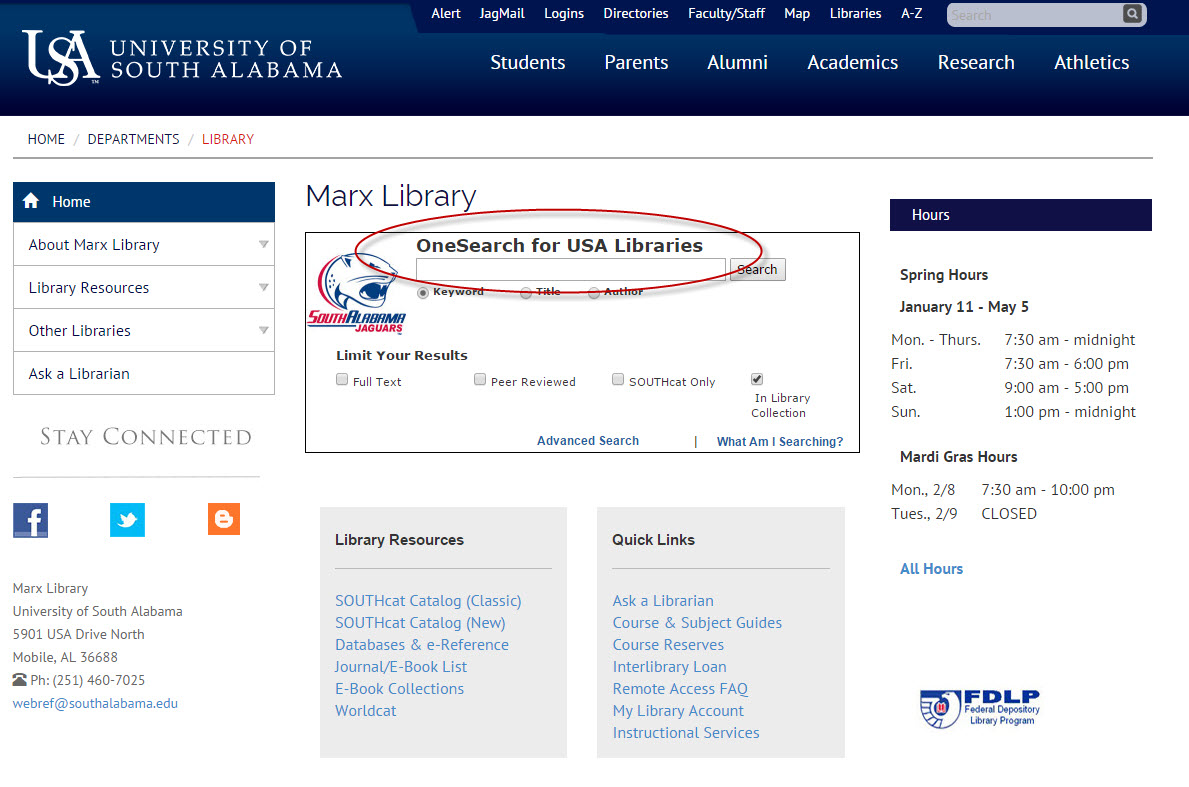This screenshot has width=1189, height=787.
Task: Open Libraries in the top bar
Action: coord(855,14)
